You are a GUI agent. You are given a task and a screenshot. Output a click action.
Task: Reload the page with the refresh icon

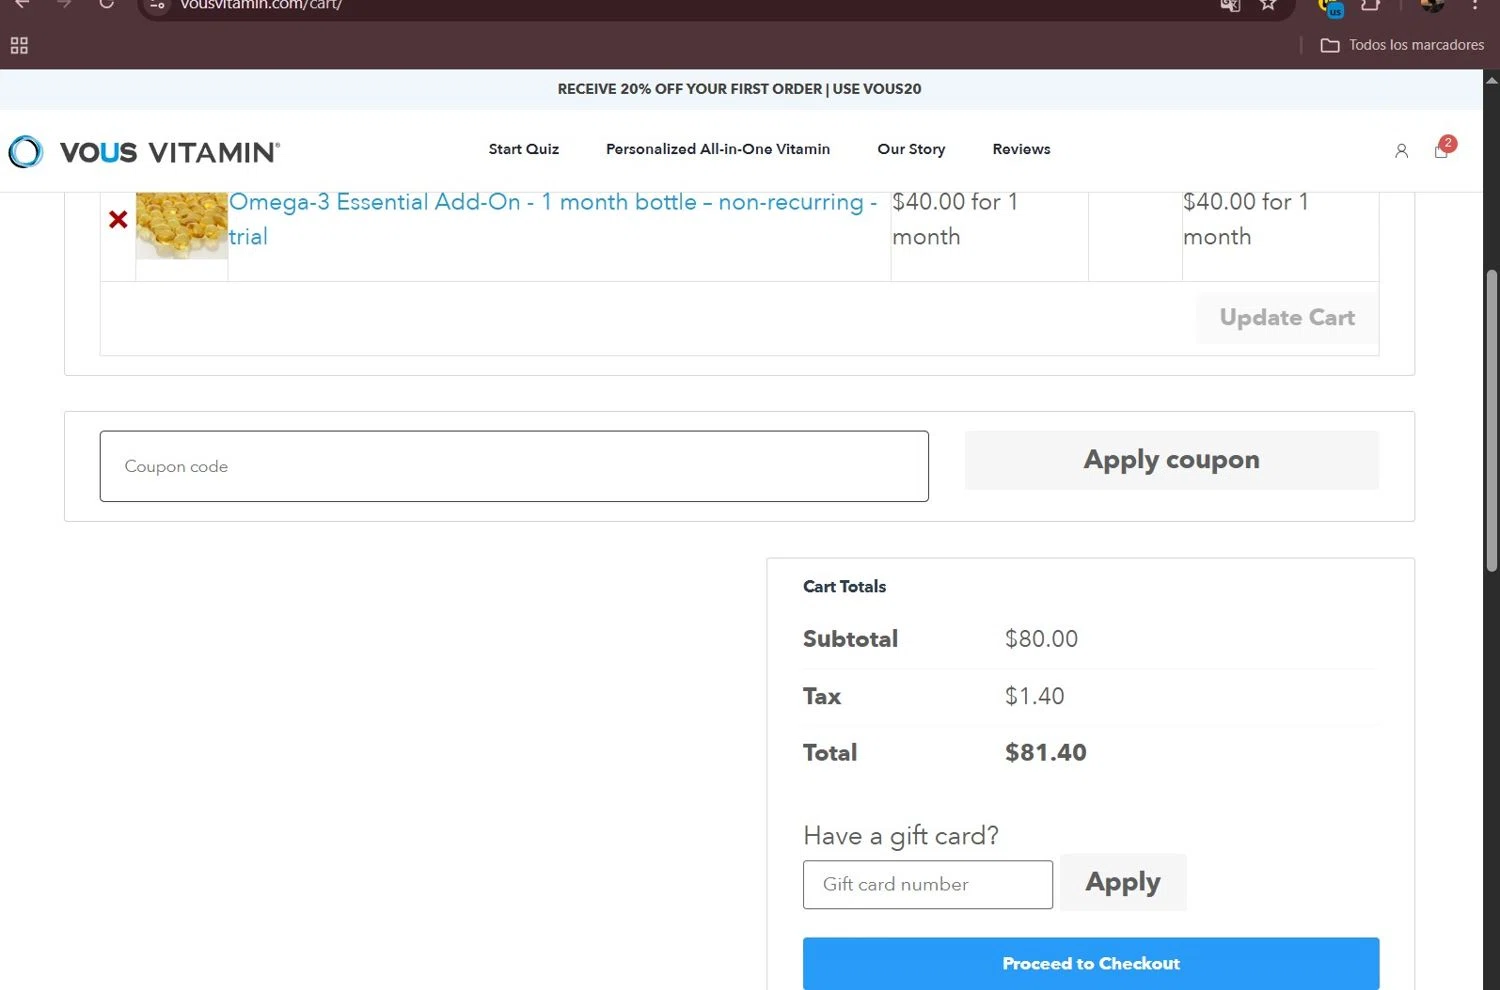(x=106, y=4)
